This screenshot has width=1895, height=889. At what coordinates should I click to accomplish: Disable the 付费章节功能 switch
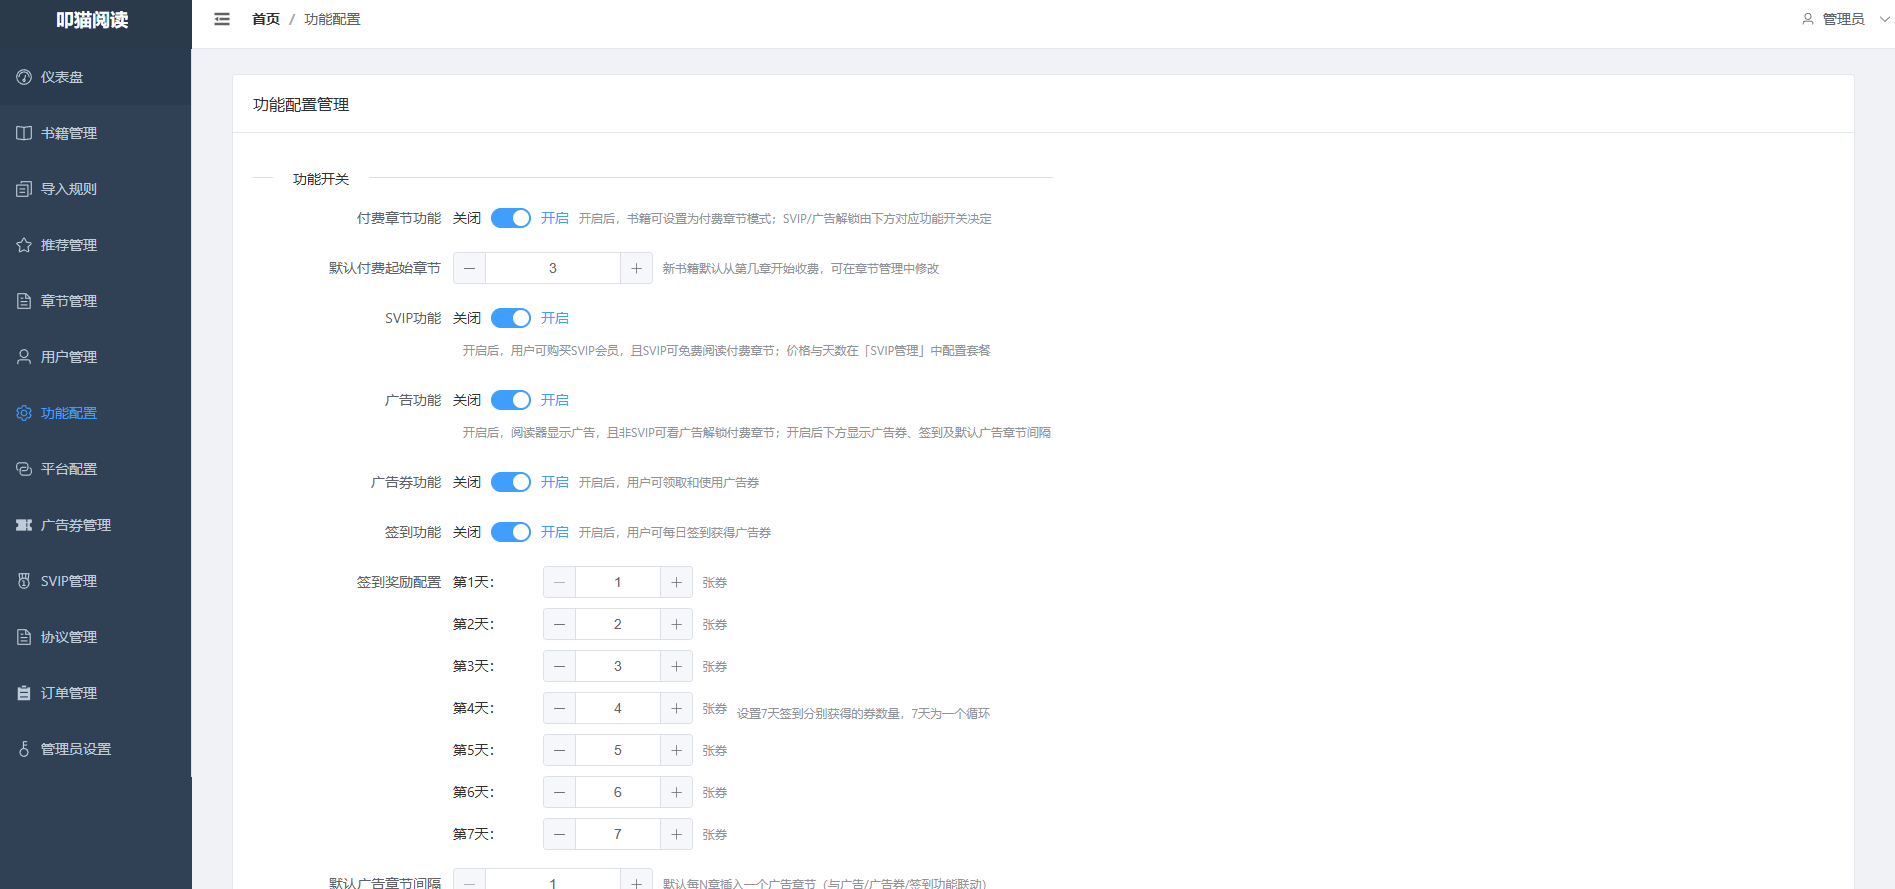tap(511, 218)
